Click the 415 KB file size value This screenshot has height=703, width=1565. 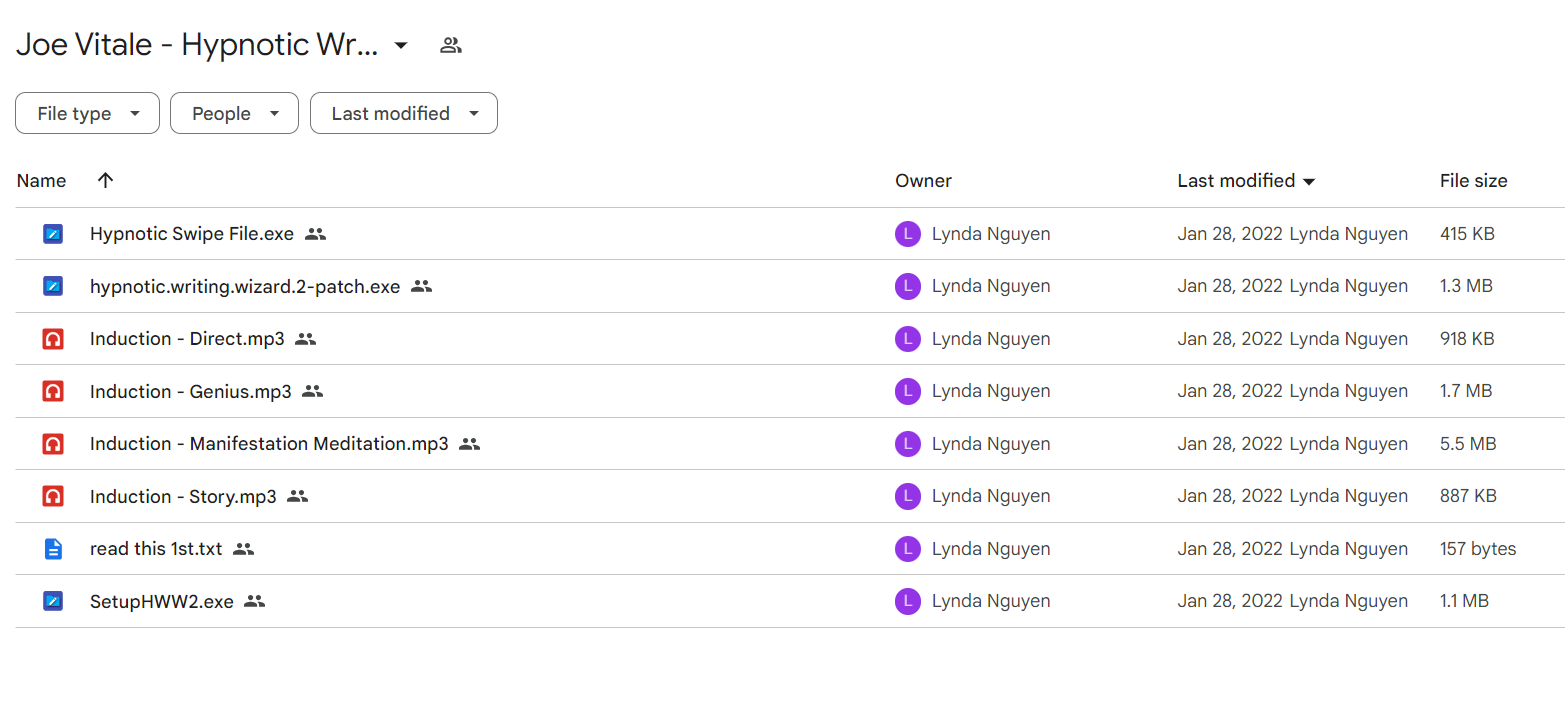[x=1467, y=234]
